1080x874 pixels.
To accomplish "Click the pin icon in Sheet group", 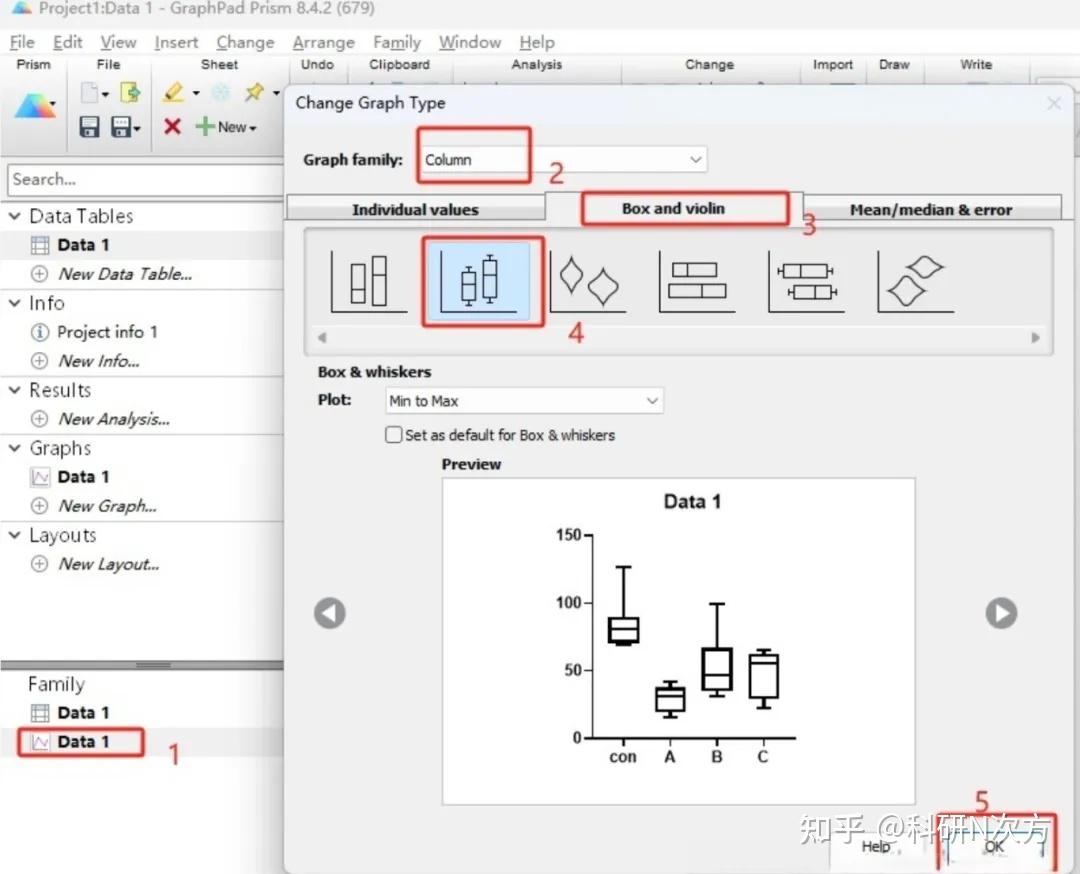I will 255,92.
